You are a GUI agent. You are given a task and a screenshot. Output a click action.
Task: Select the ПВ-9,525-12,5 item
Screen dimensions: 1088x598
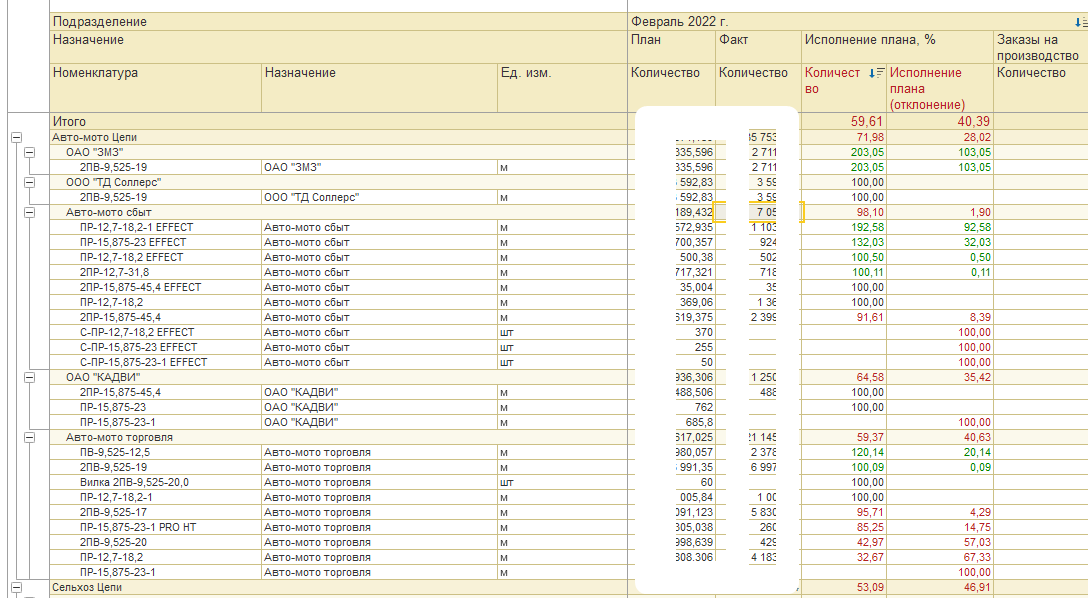pyautogui.click(x=114, y=452)
